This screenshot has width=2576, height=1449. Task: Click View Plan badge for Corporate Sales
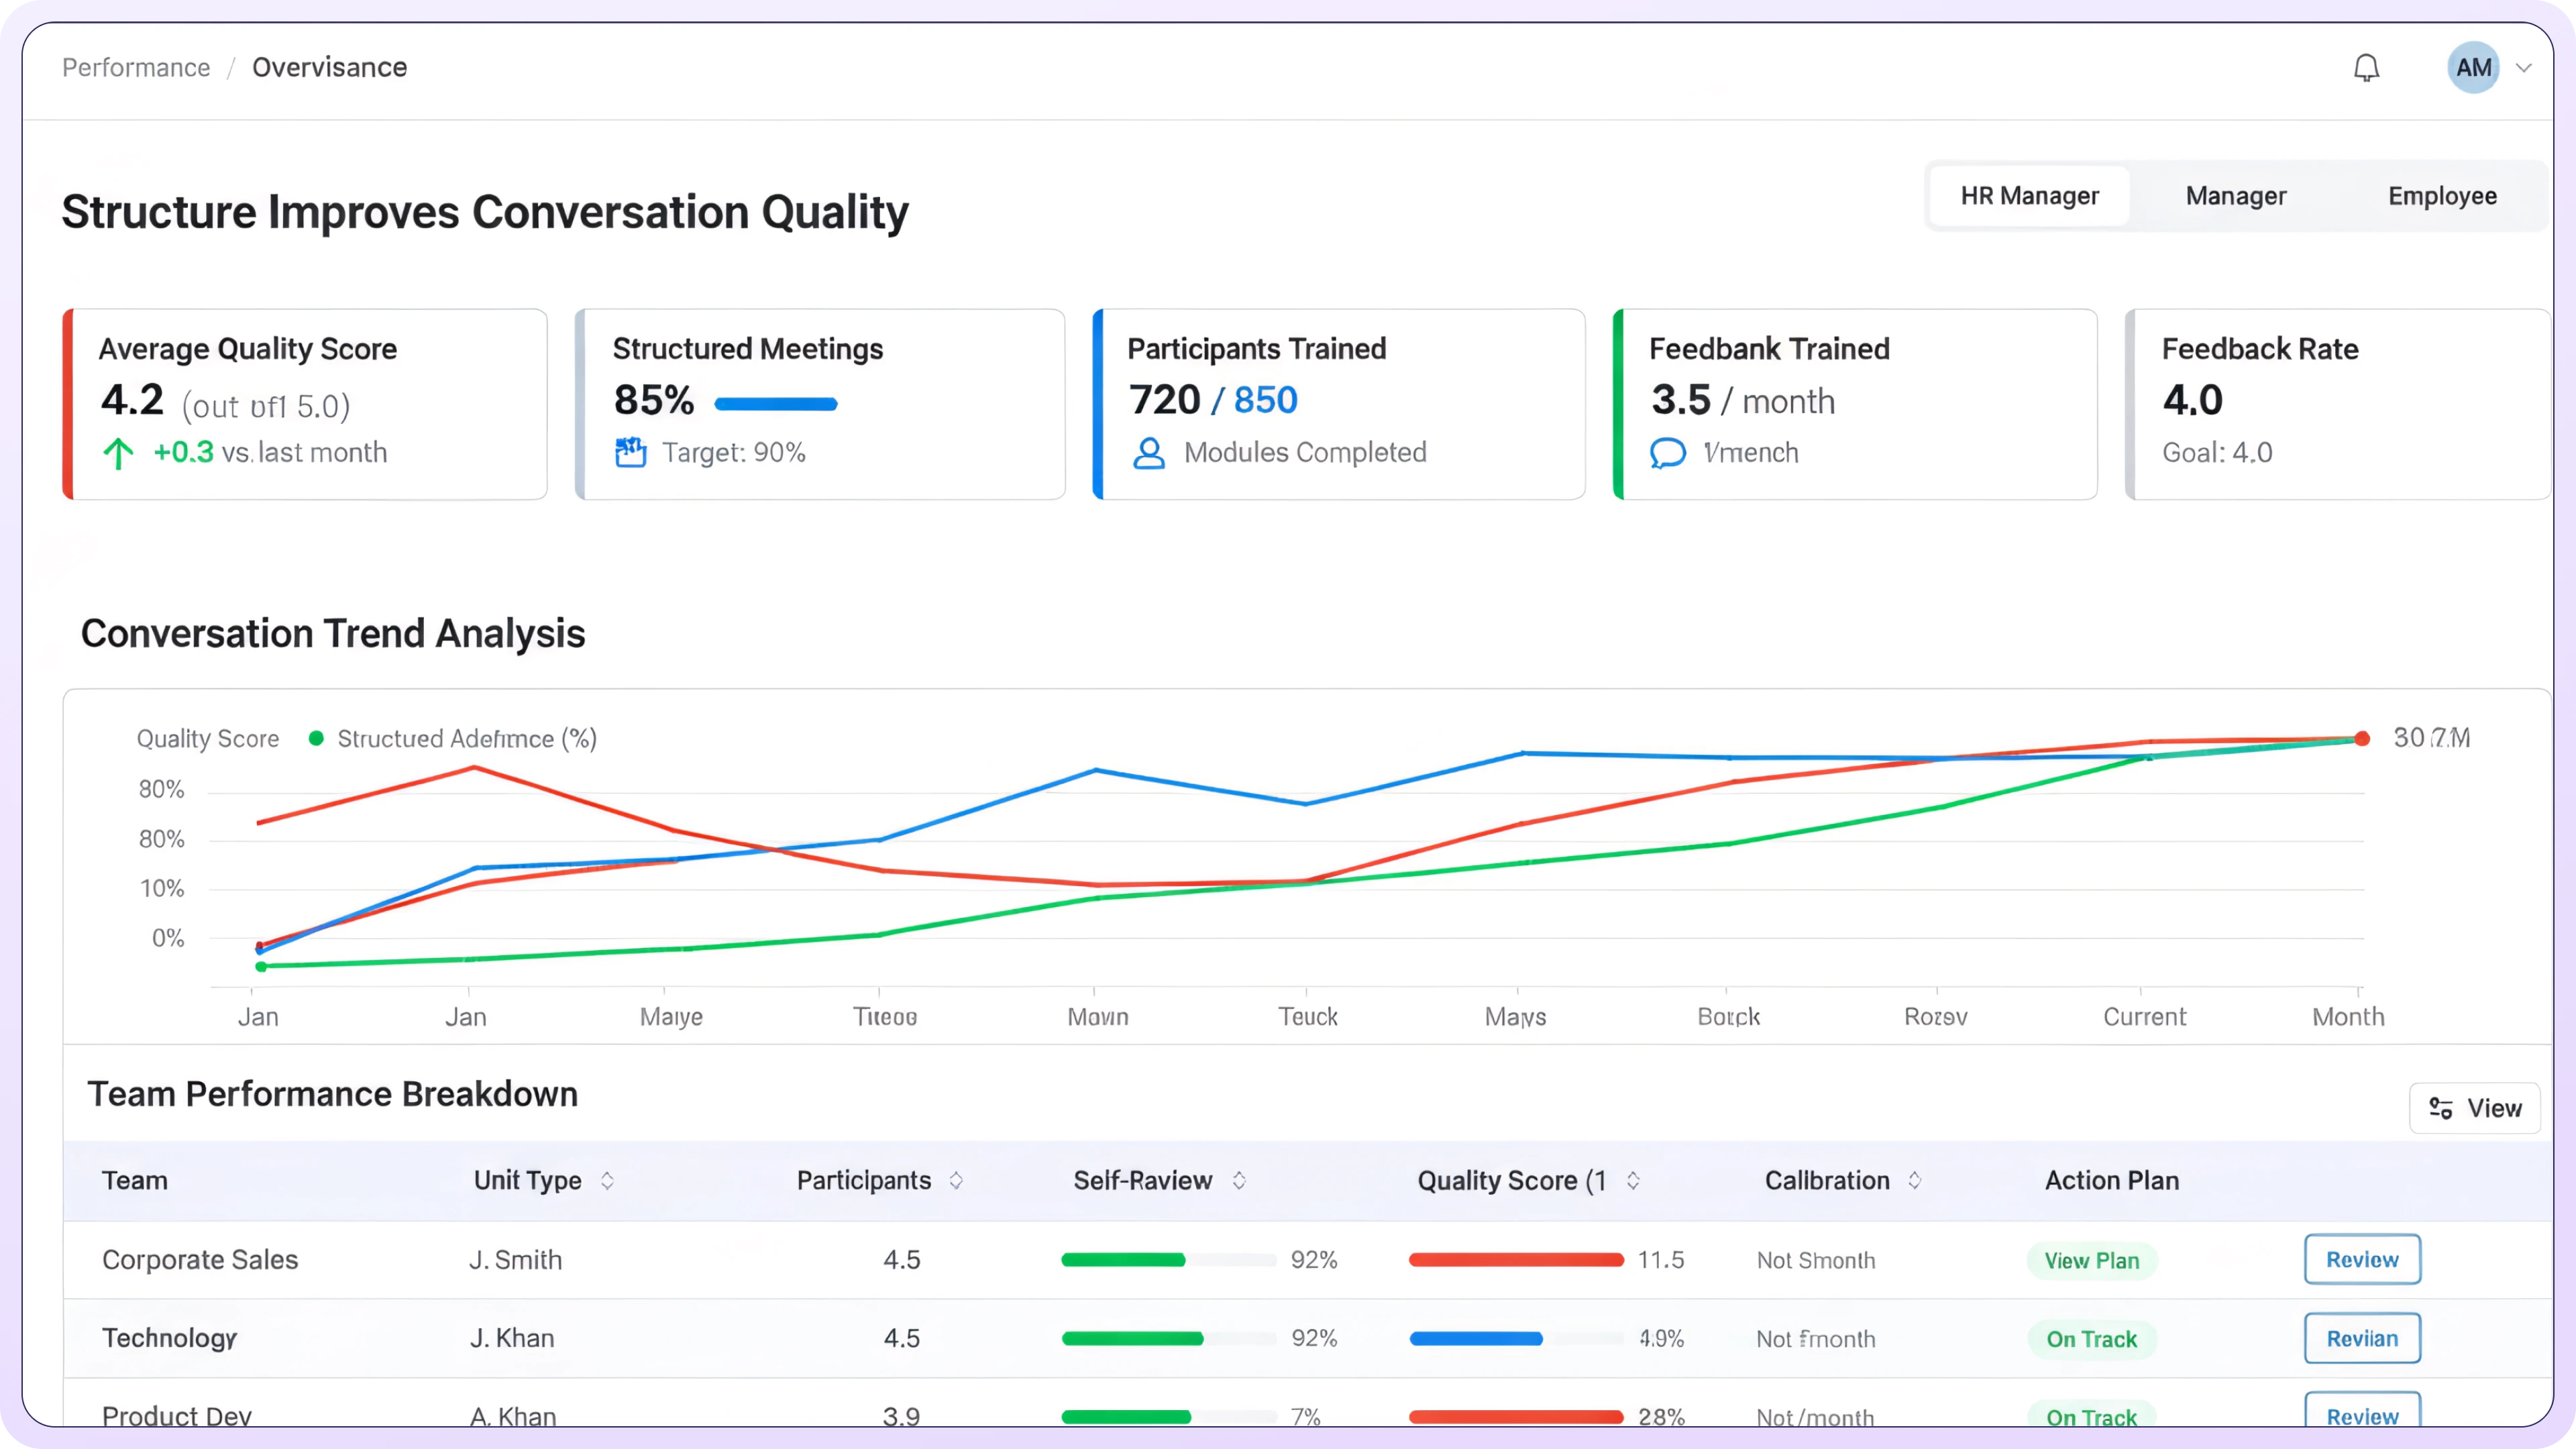click(x=2091, y=1260)
